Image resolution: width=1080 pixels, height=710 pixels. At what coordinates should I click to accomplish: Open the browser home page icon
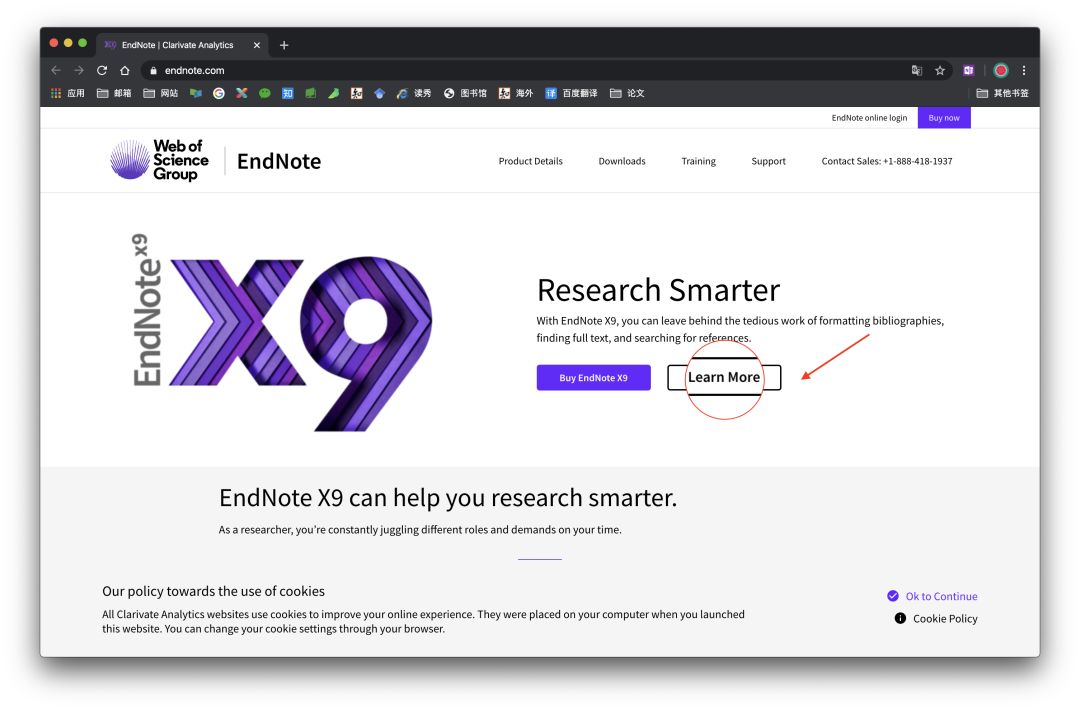(125, 70)
